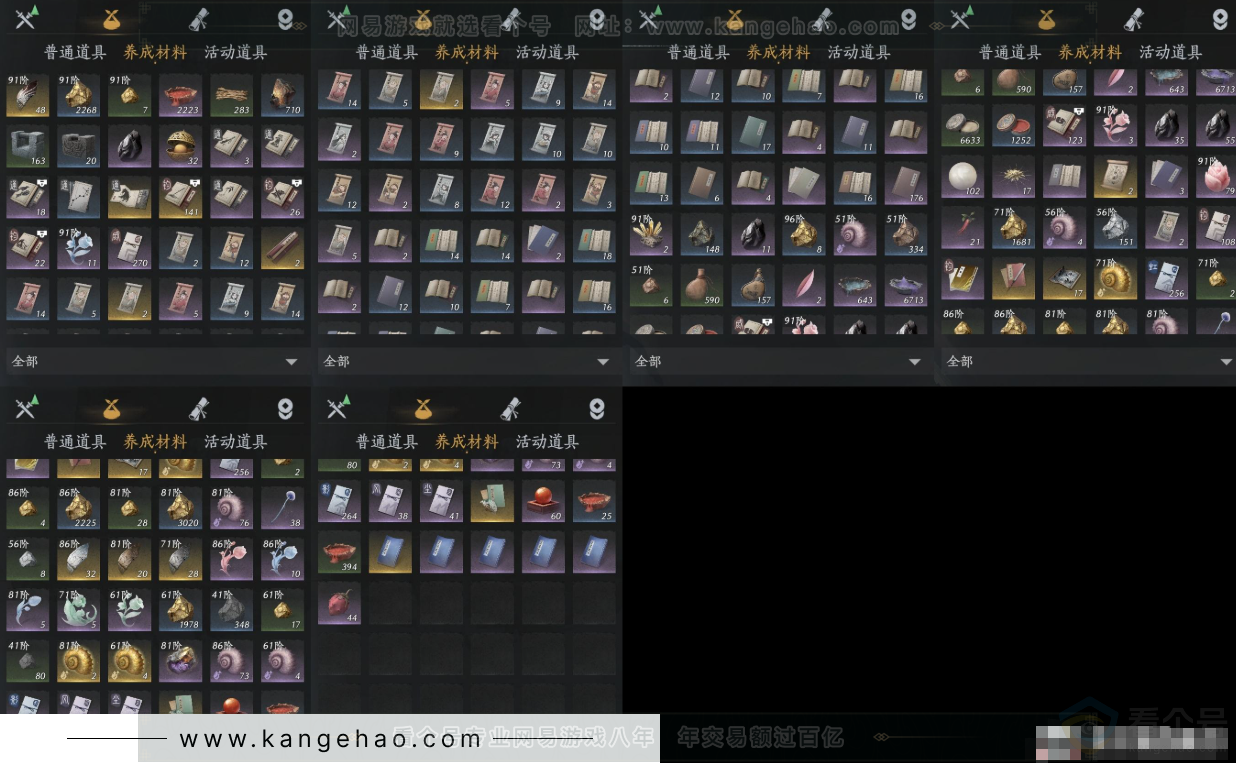Image resolution: width=1236 pixels, height=763 pixels.
Task: Expand the 全部 dropdown in second top panel
Action: 467,361
